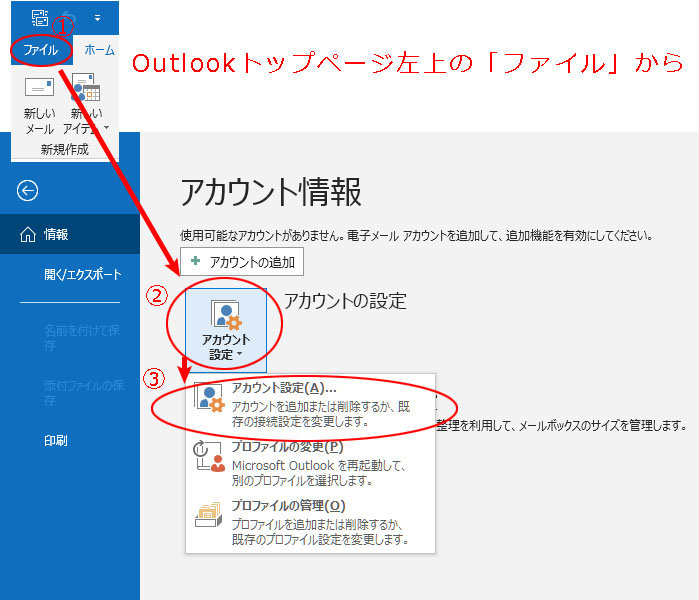Click the folder icon beside プロファイルの管理
699x600 pixels.
209,514
